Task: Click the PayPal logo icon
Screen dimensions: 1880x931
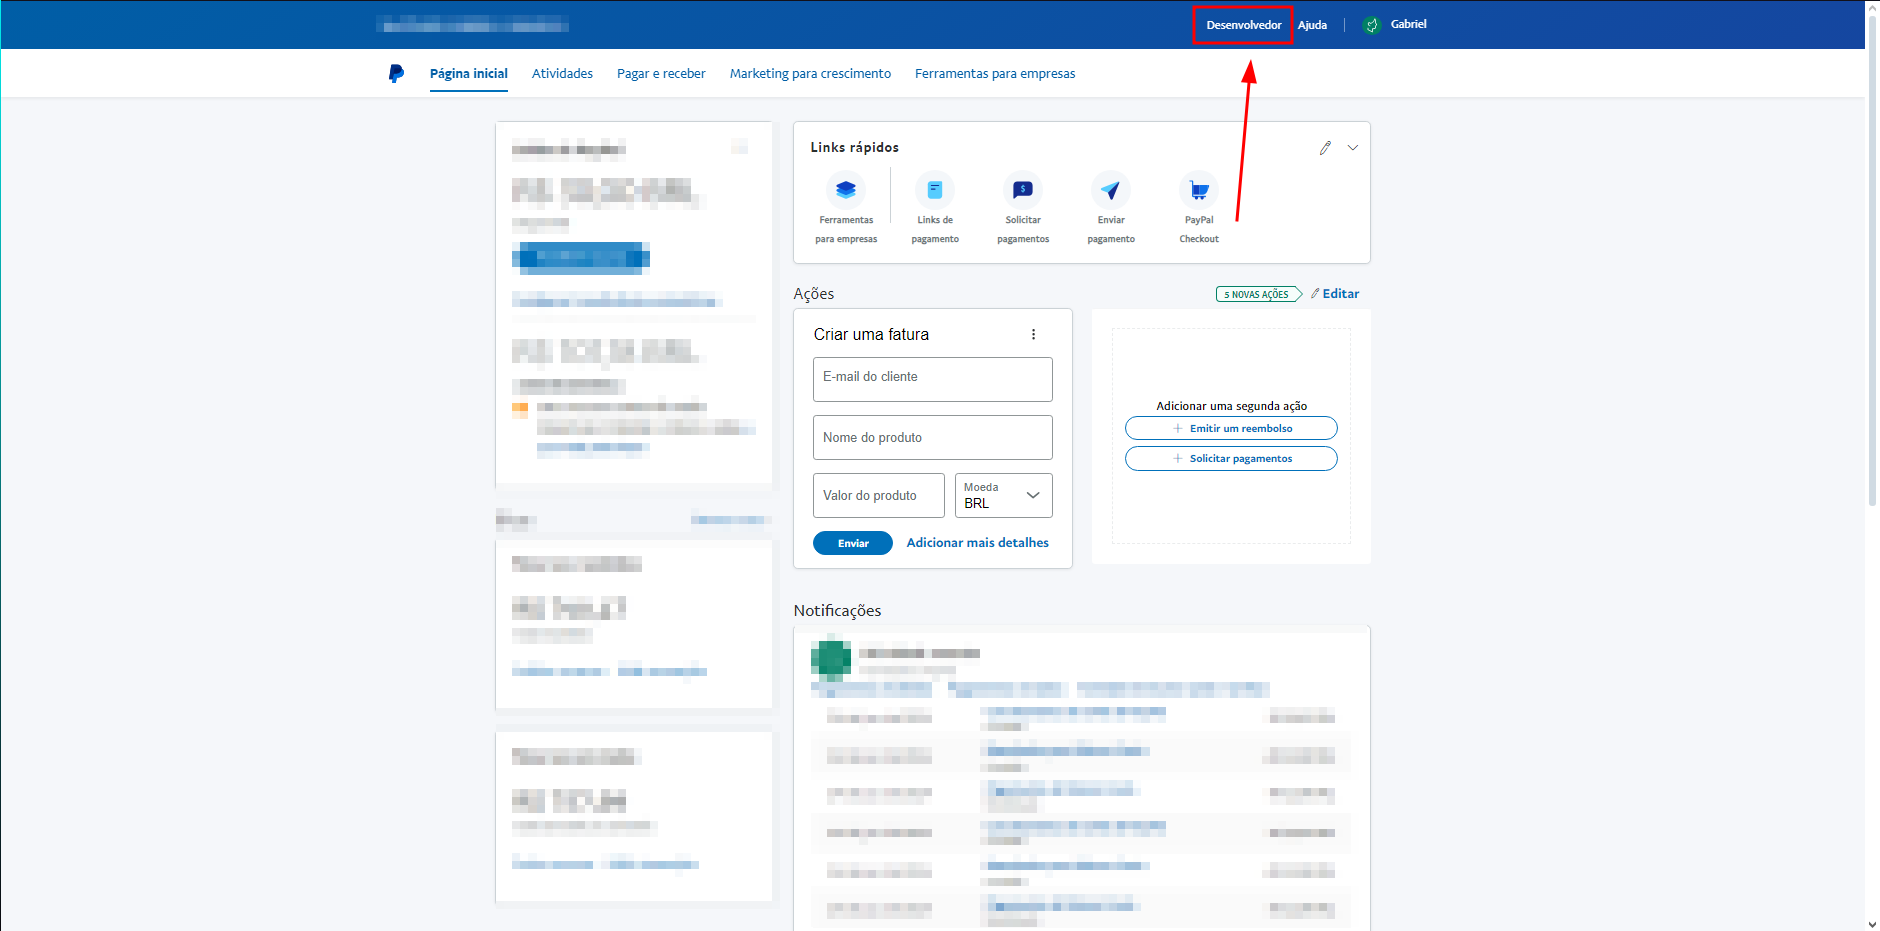Action: (x=396, y=73)
